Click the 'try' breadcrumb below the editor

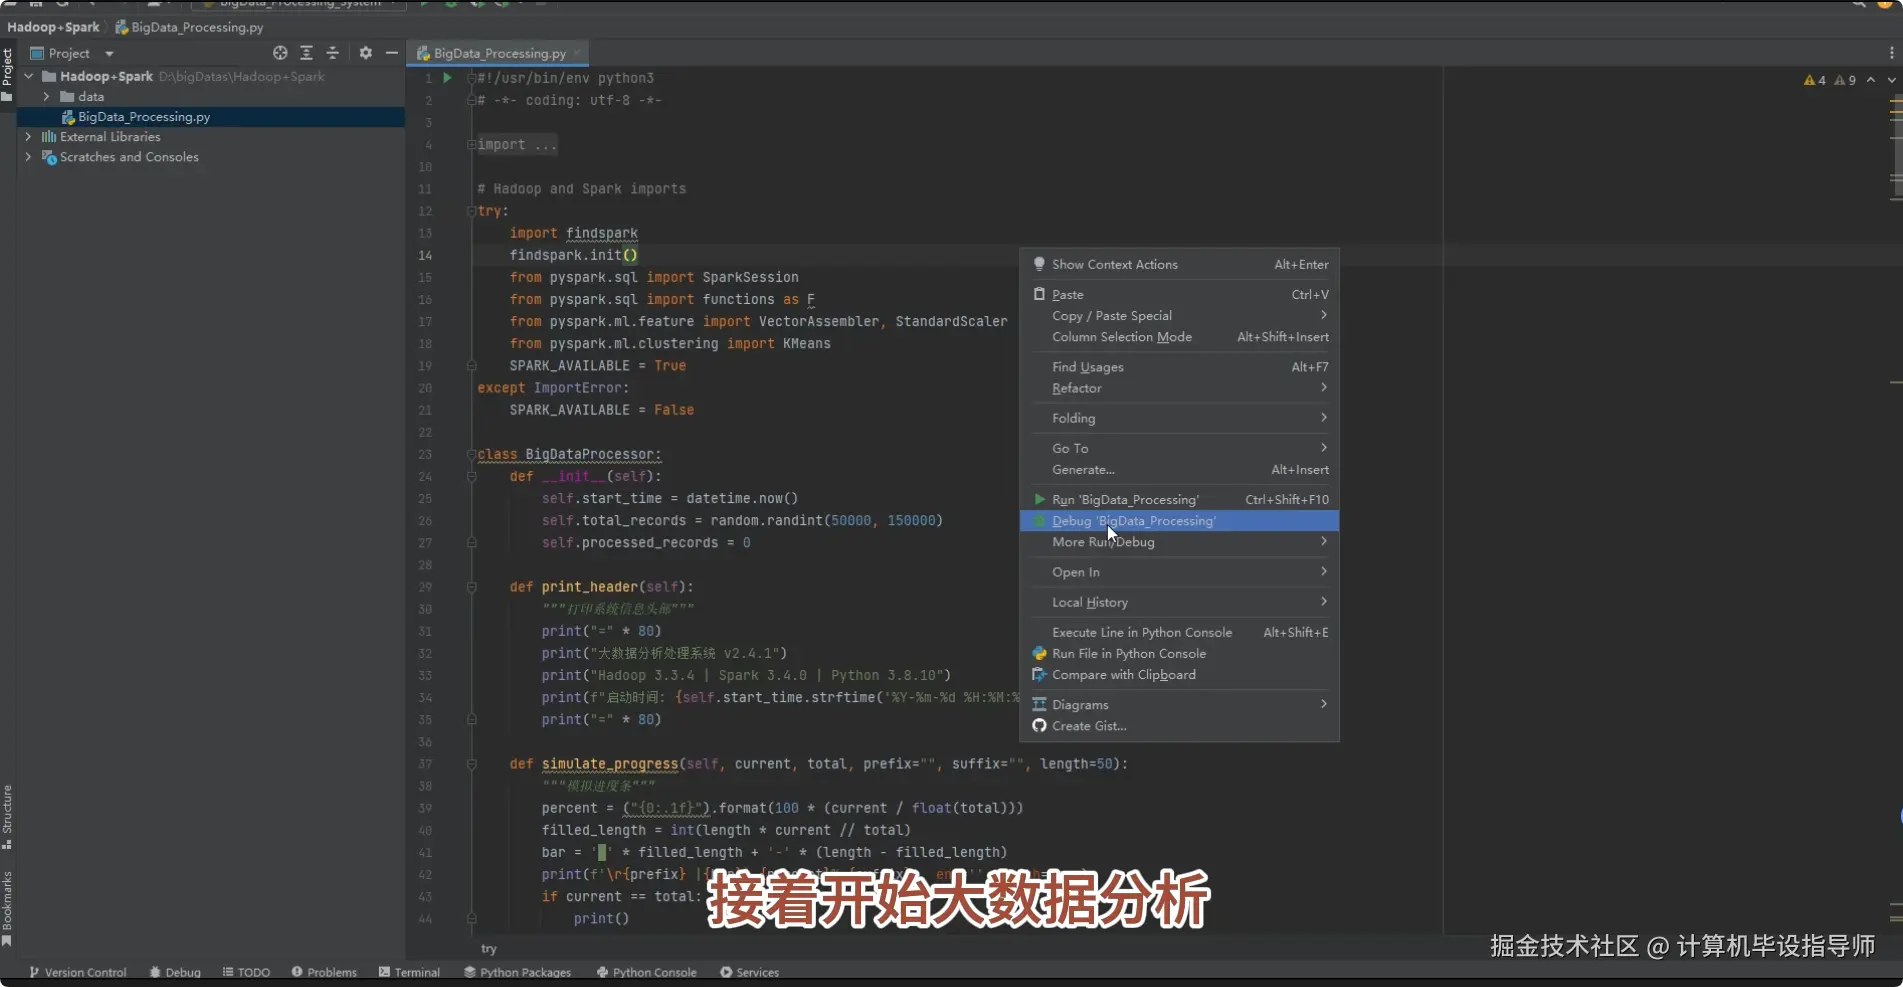[488, 949]
